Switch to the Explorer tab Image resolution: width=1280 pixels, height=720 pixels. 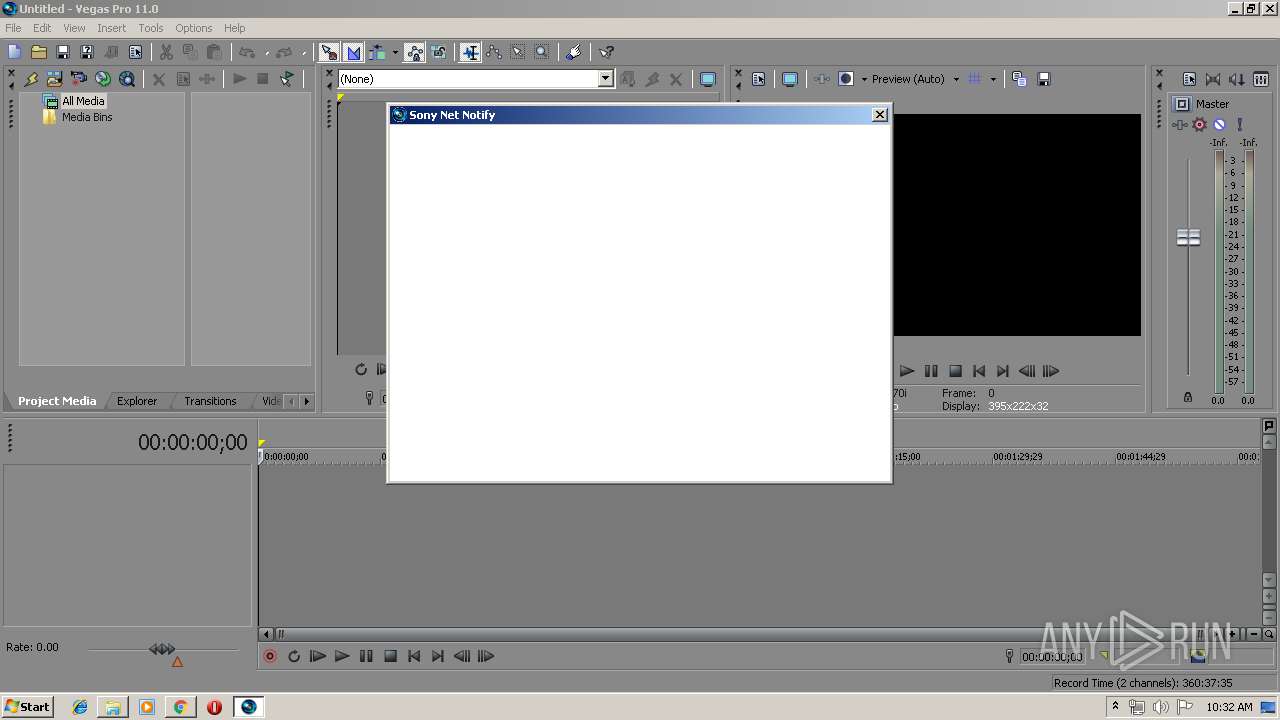137,401
